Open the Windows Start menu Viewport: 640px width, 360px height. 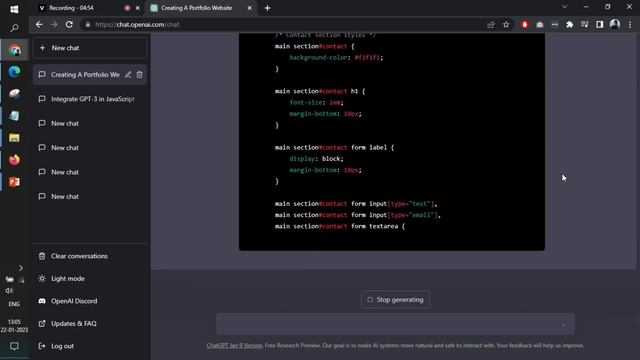(x=14, y=9)
